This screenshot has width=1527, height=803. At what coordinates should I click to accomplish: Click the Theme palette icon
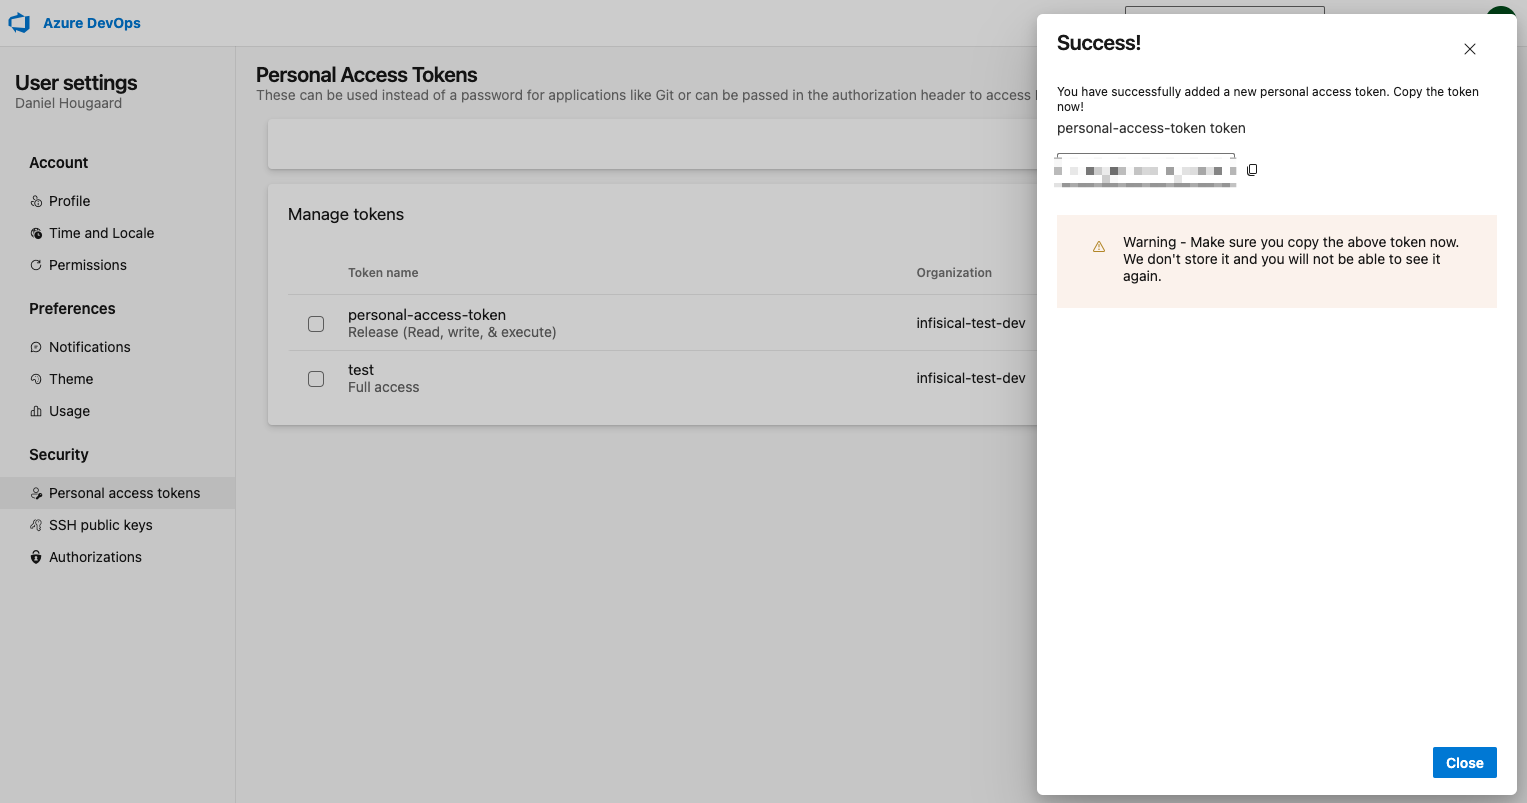36,379
